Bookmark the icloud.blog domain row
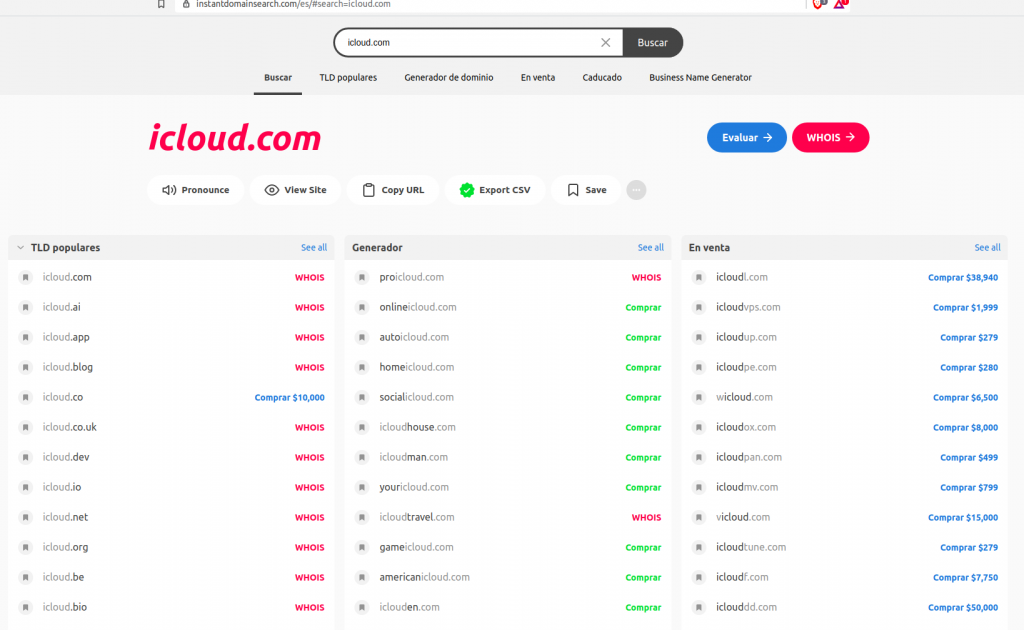This screenshot has width=1024, height=630. 25,368
